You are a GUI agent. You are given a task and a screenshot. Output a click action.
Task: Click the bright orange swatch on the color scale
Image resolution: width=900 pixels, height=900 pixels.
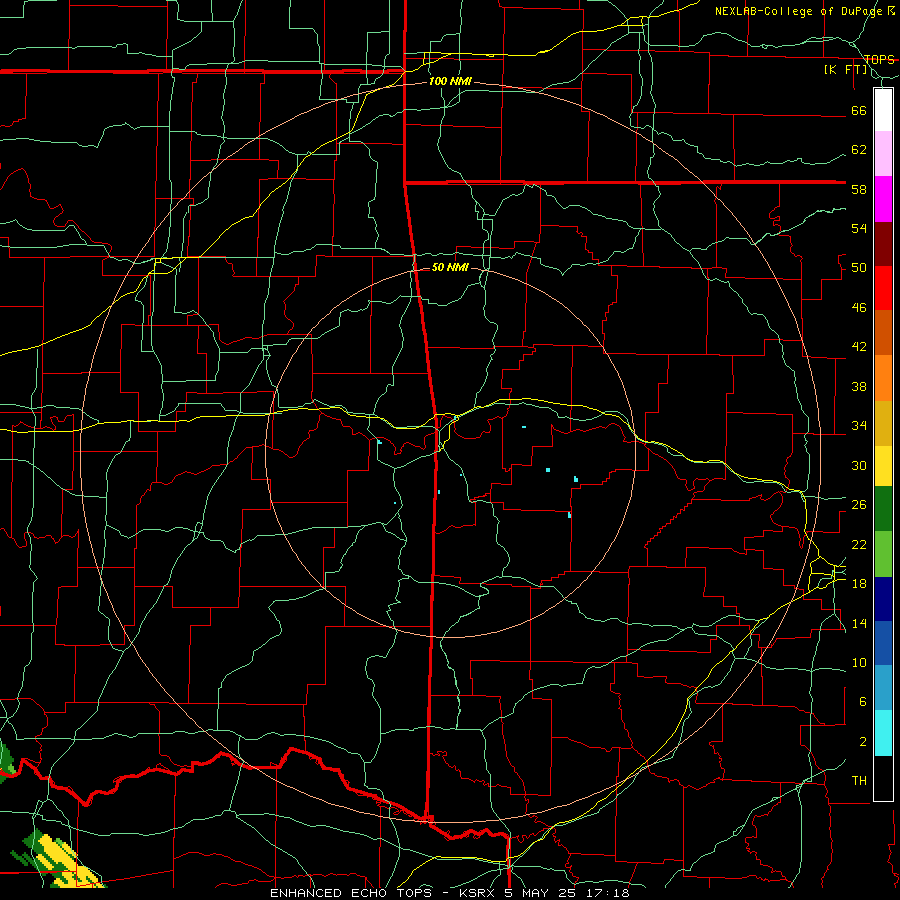[x=883, y=378]
